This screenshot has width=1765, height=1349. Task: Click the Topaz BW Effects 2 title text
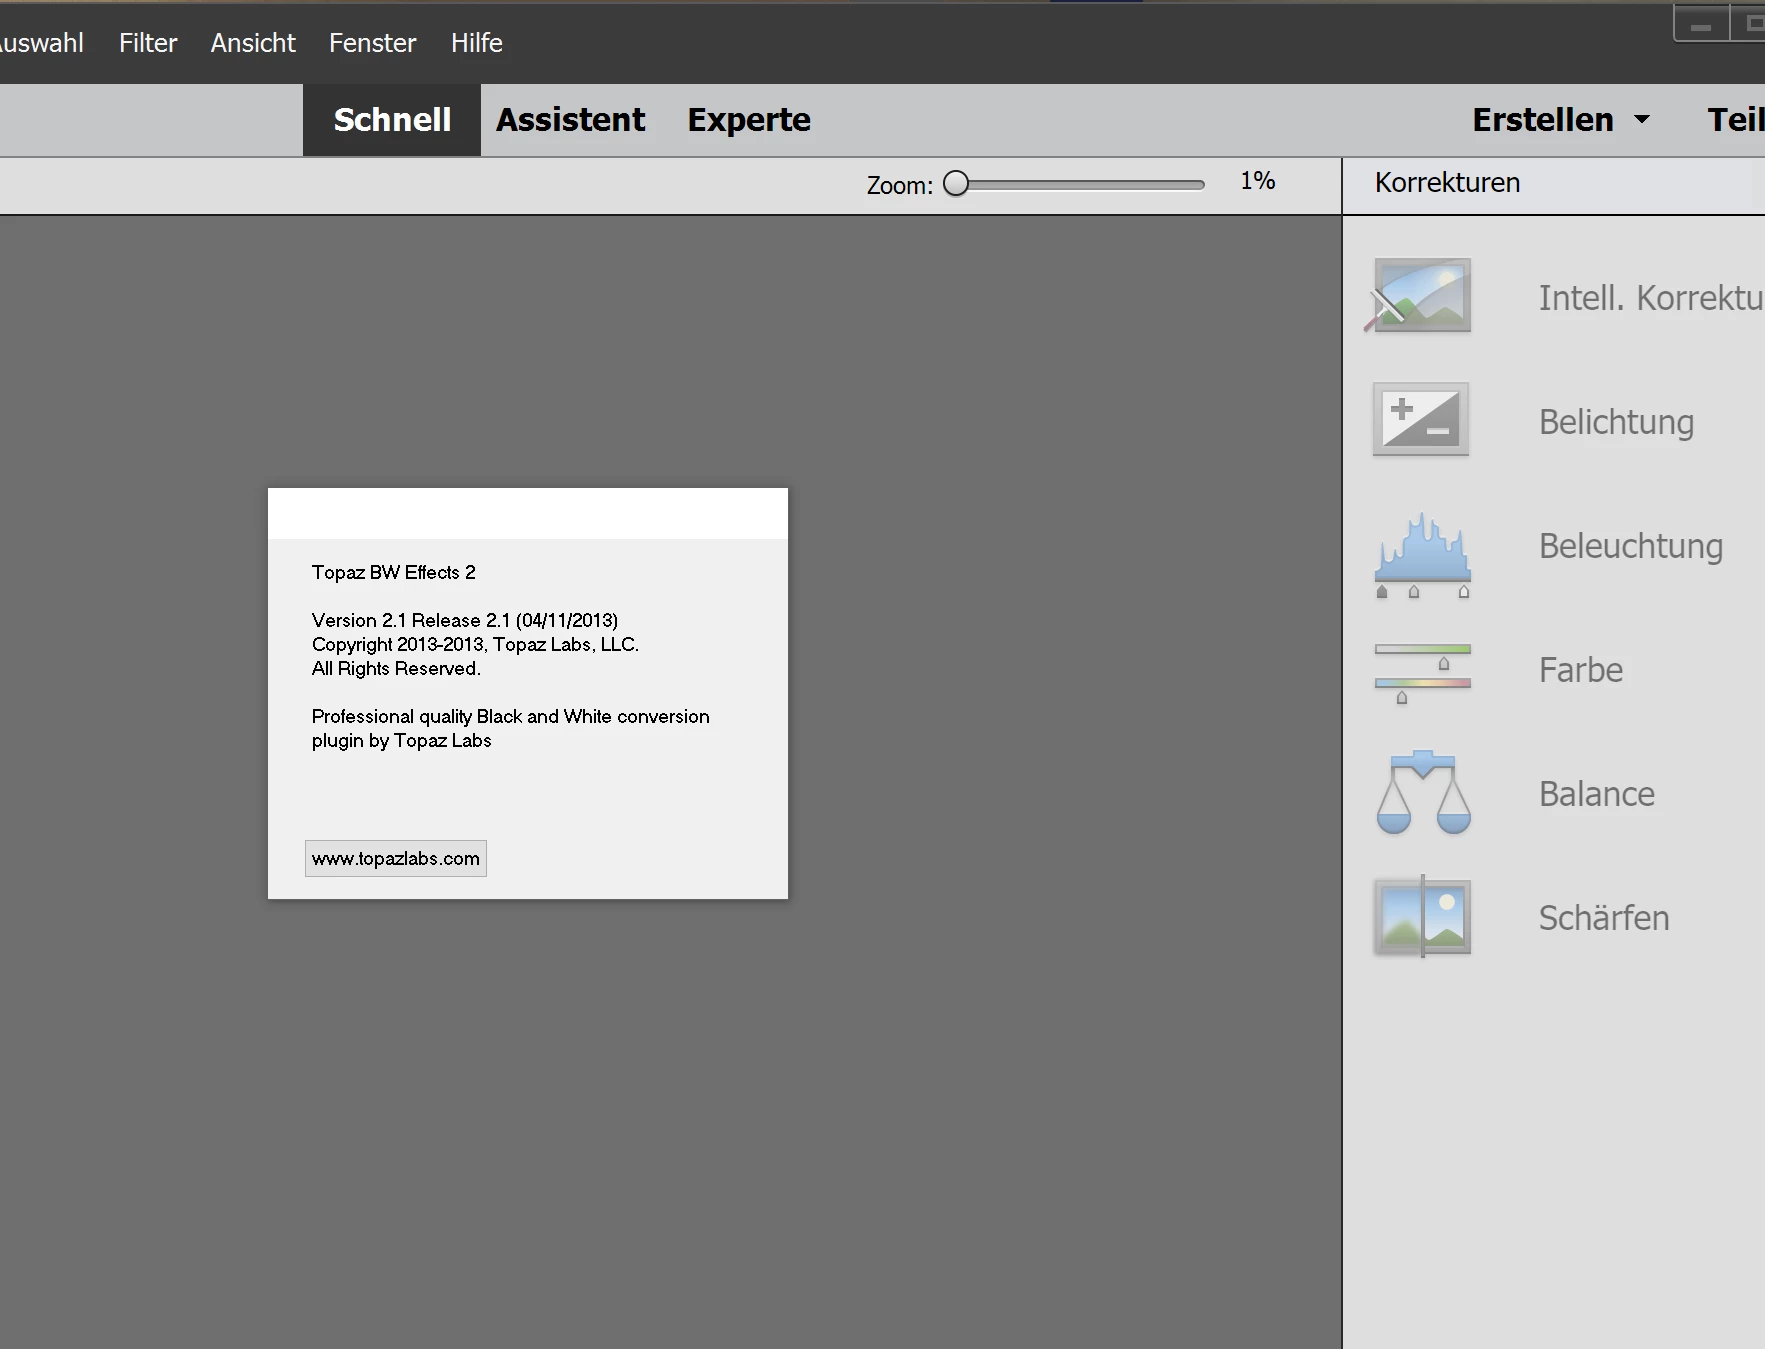click(393, 572)
